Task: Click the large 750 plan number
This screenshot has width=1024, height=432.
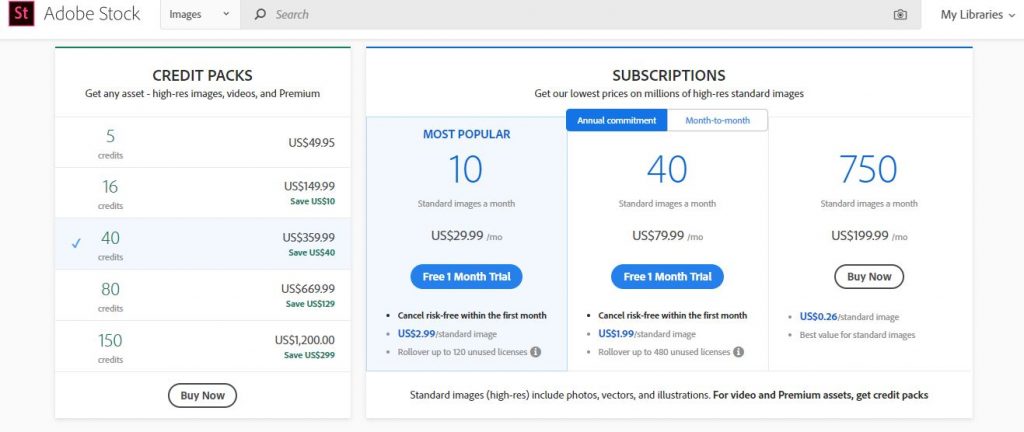Action: (x=869, y=169)
